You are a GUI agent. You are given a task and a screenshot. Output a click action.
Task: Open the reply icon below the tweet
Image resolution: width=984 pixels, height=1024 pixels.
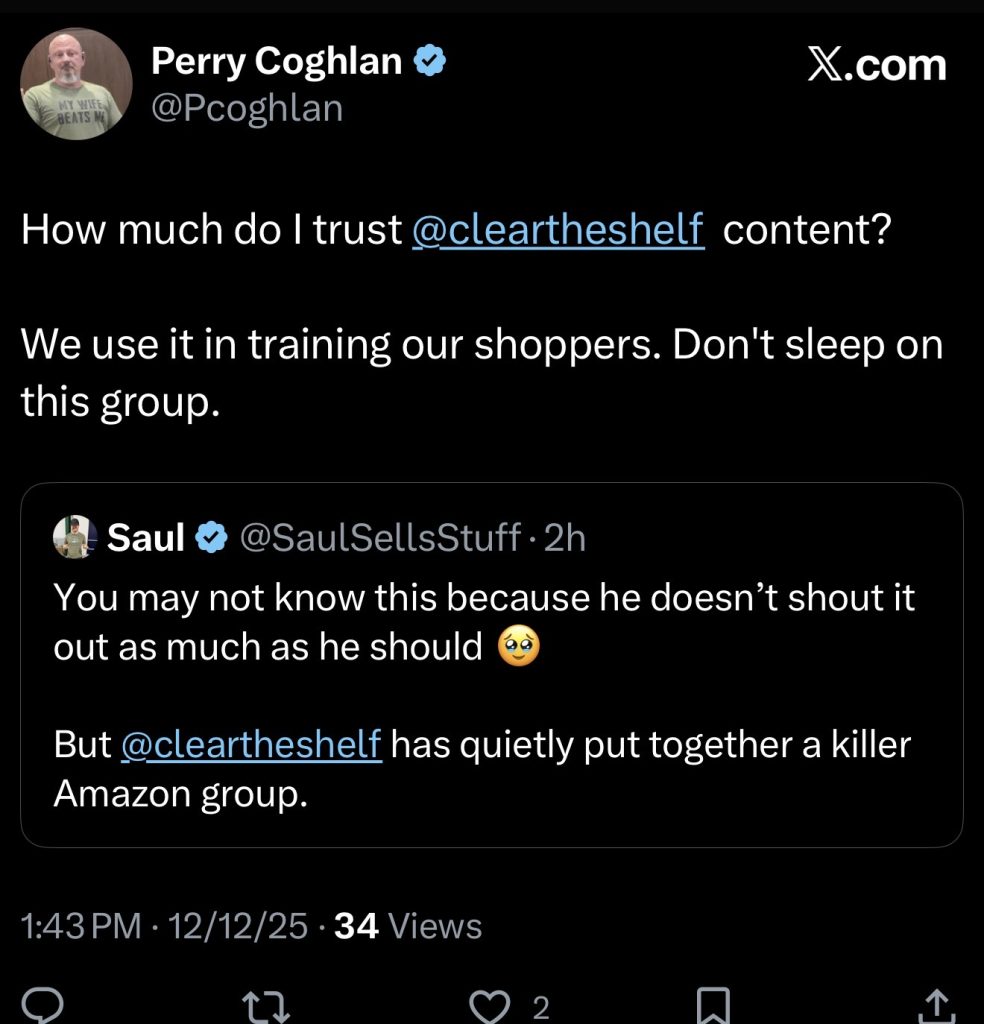click(x=44, y=1005)
